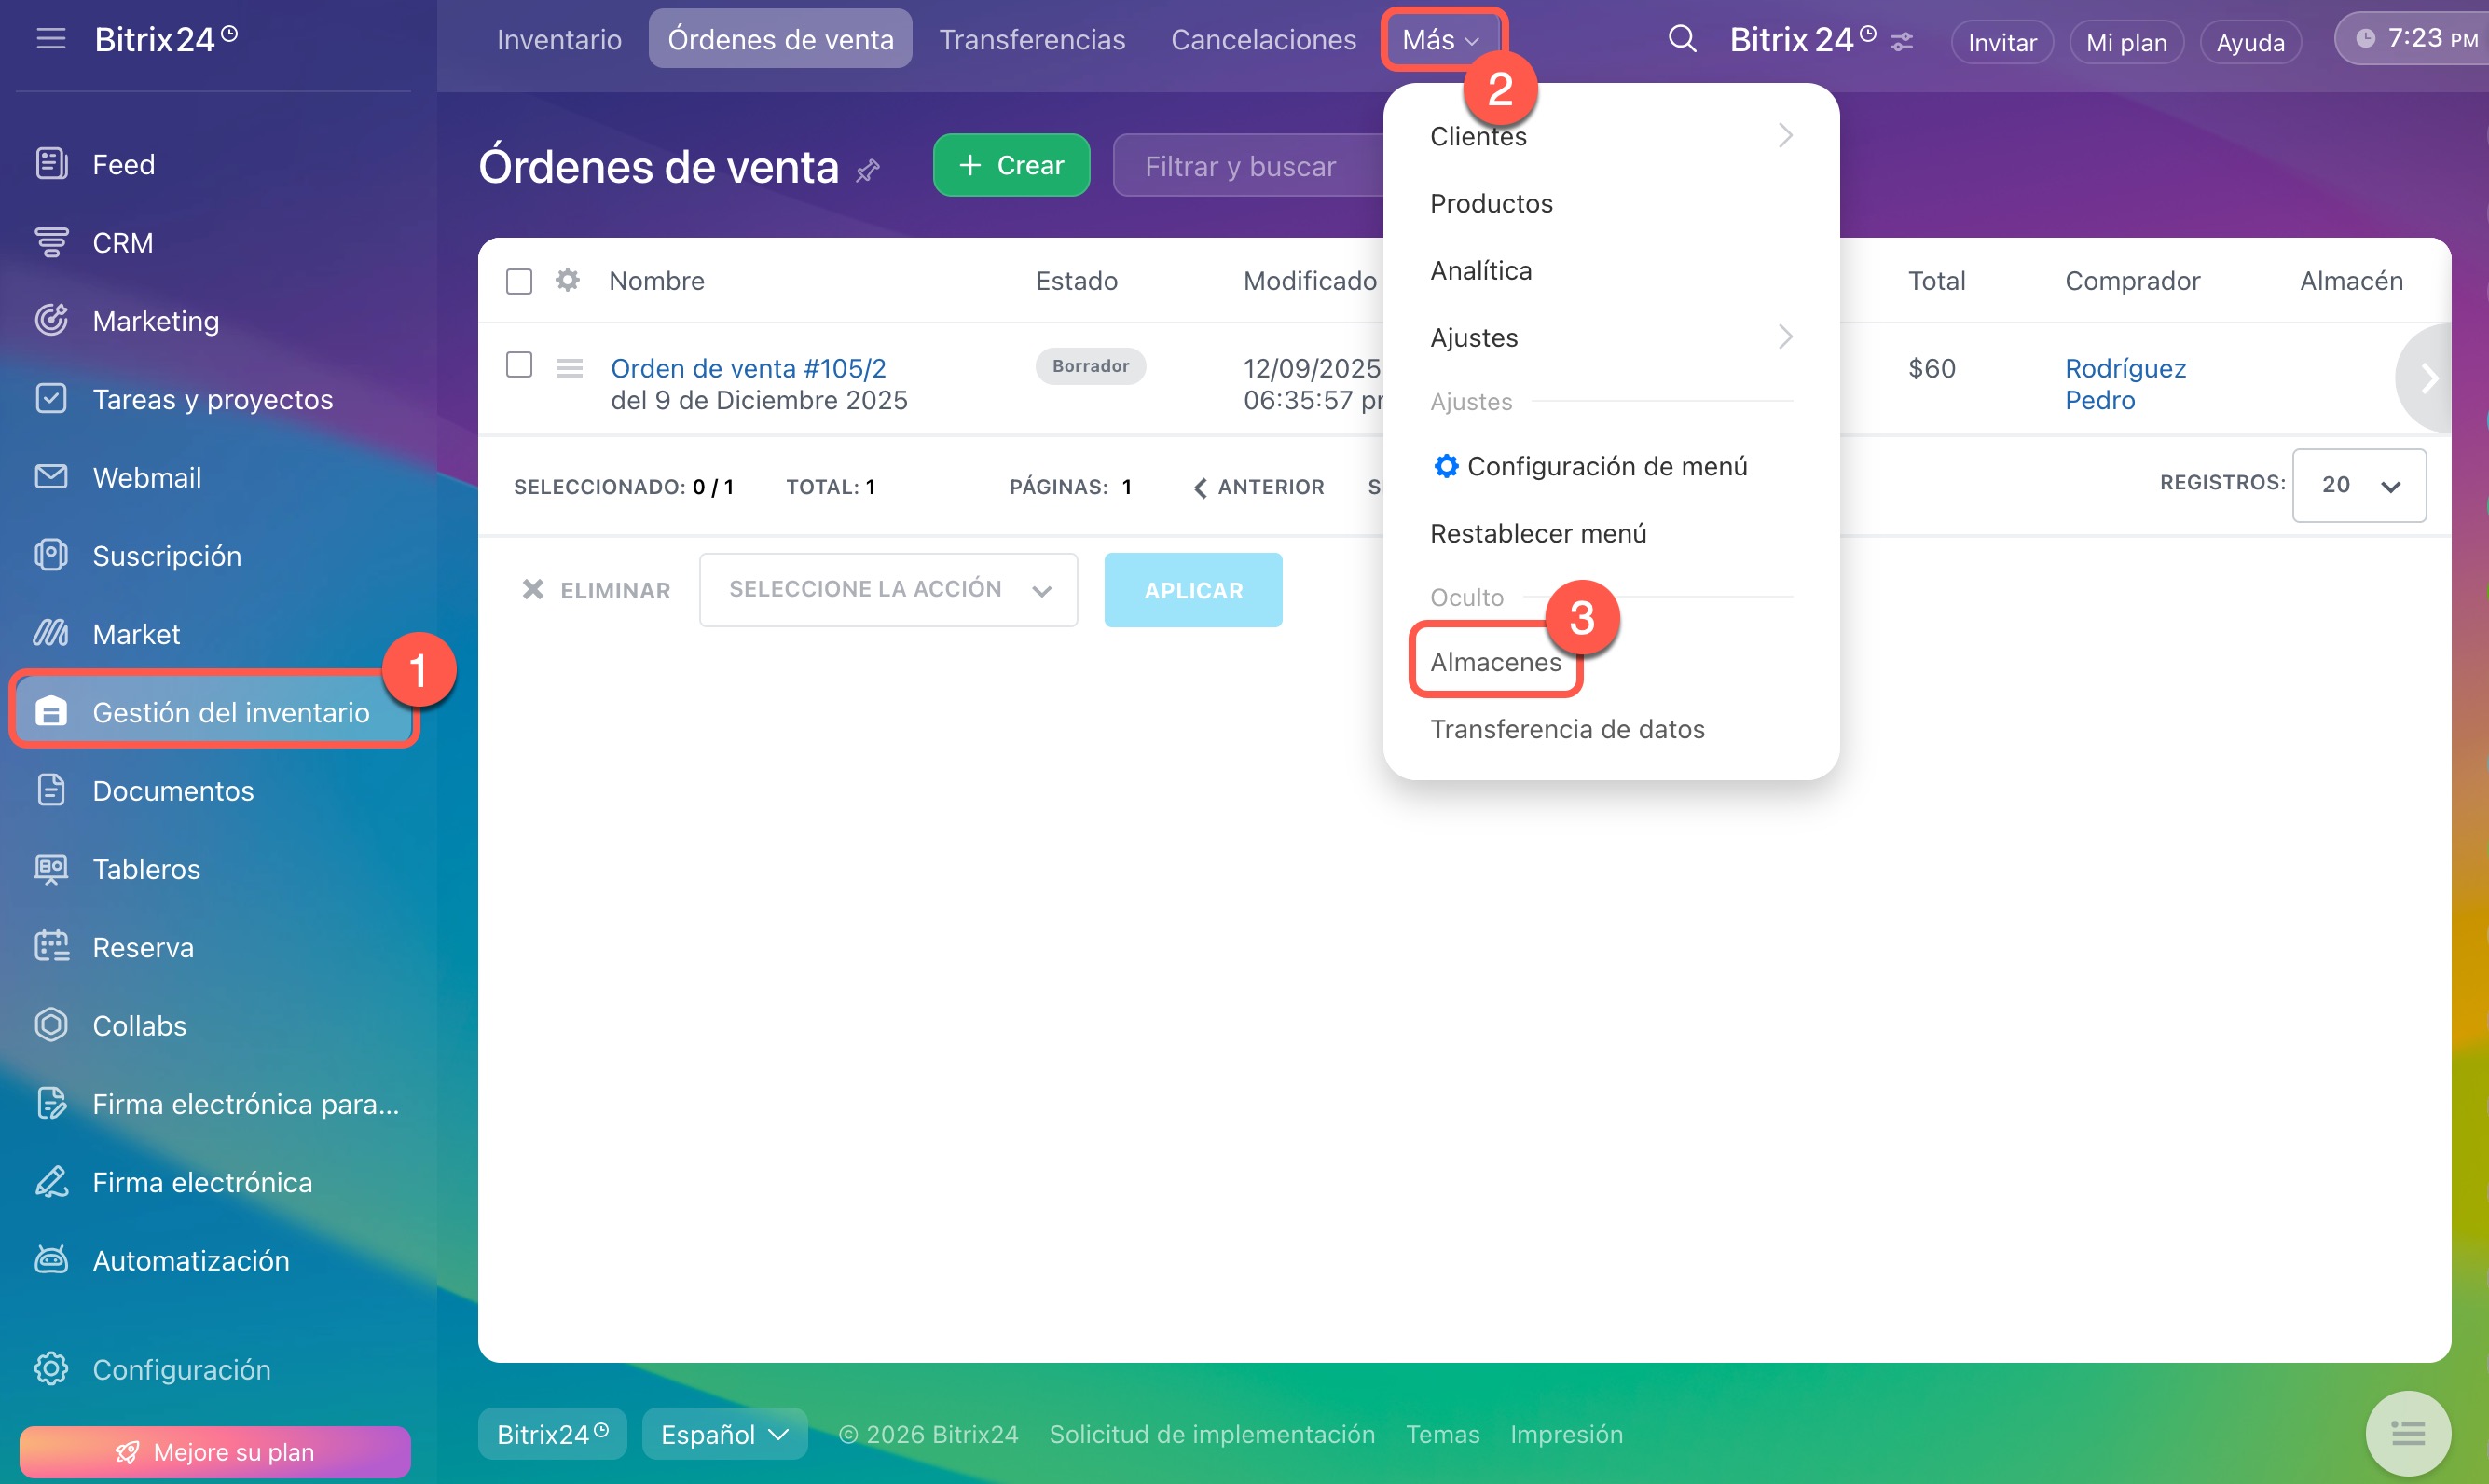Open the Más dropdown in top navigation
The image size is (2489, 1484).
(x=1440, y=39)
